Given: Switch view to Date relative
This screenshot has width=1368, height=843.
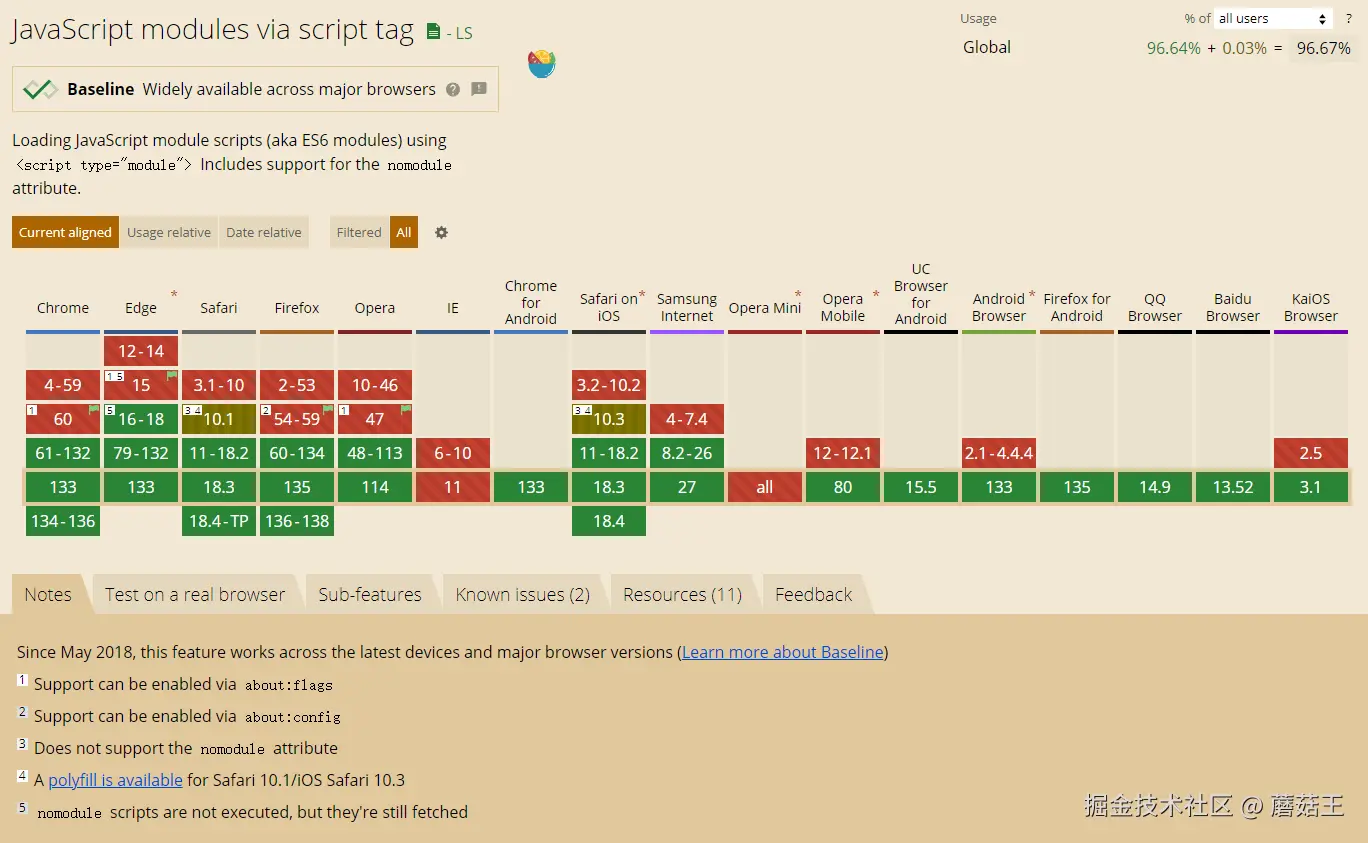Looking at the screenshot, I should 264,232.
